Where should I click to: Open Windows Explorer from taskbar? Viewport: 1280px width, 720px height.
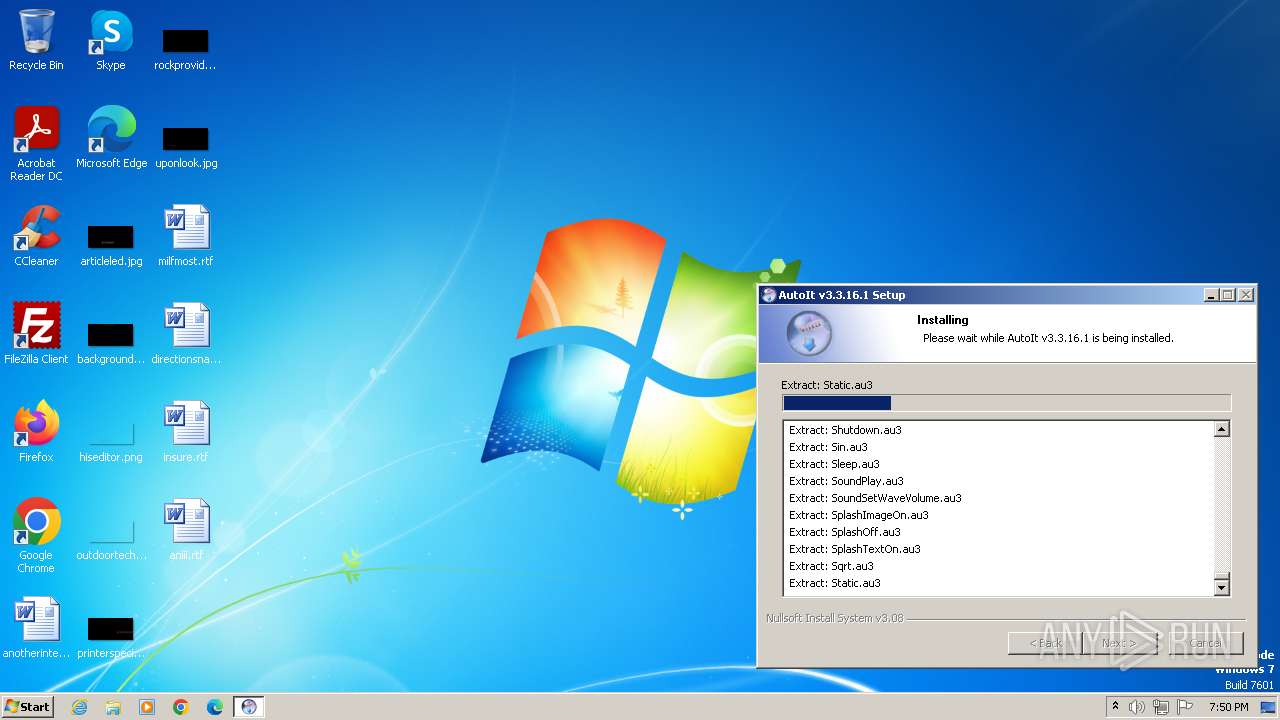pyautogui.click(x=113, y=707)
